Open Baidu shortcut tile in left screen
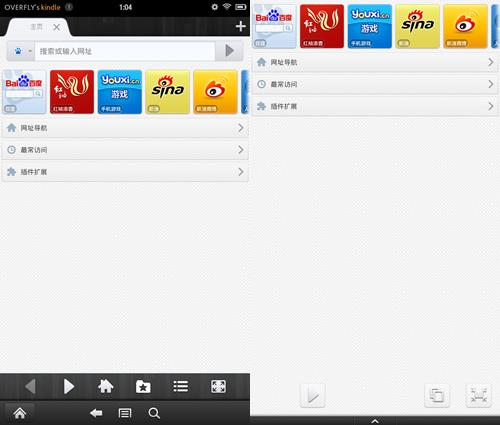 pos(24,92)
